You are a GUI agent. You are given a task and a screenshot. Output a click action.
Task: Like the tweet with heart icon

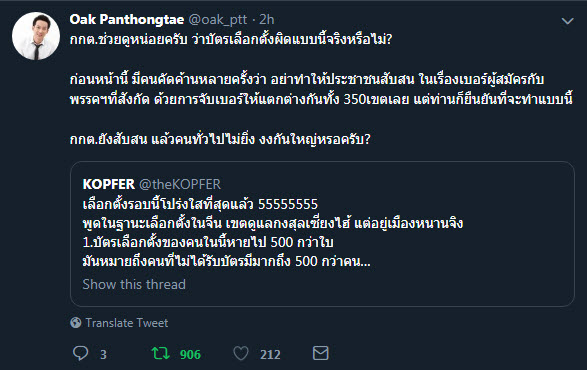tap(241, 353)
